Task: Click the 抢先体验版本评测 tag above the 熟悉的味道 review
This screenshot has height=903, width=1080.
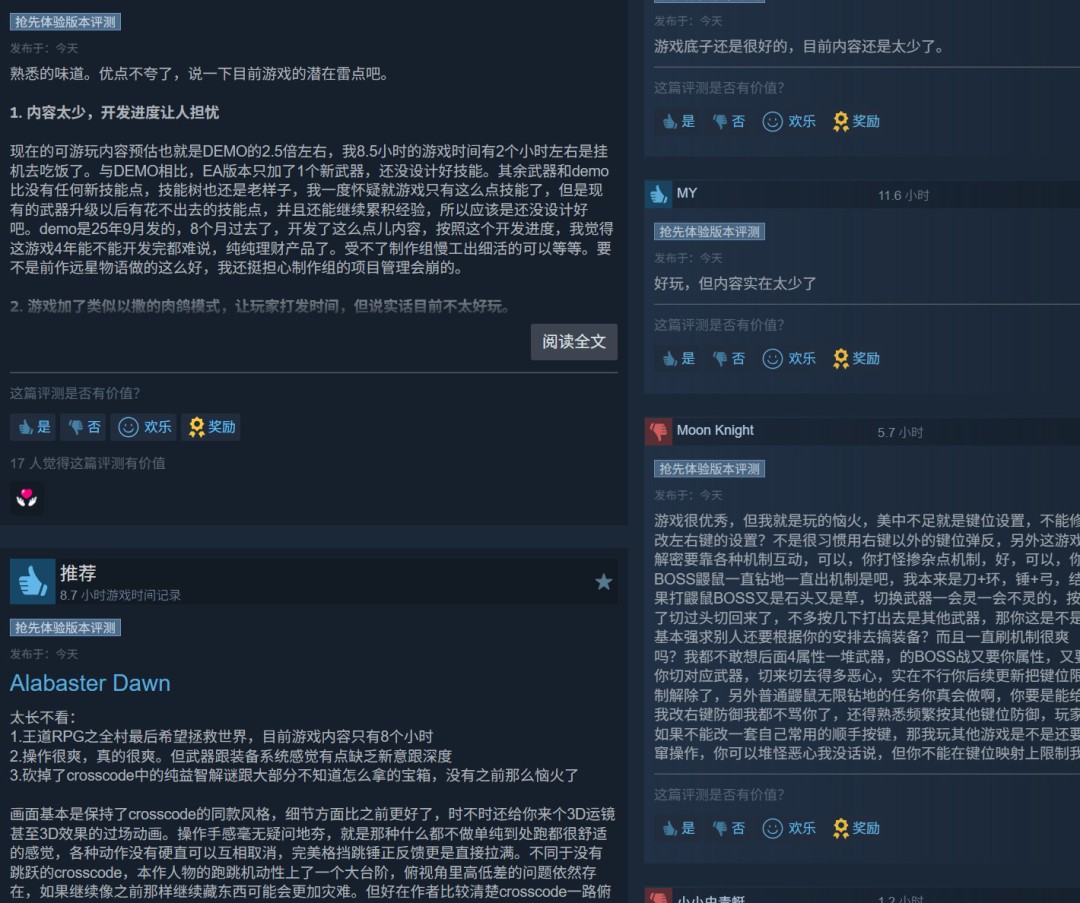Action: pos(65,22)
